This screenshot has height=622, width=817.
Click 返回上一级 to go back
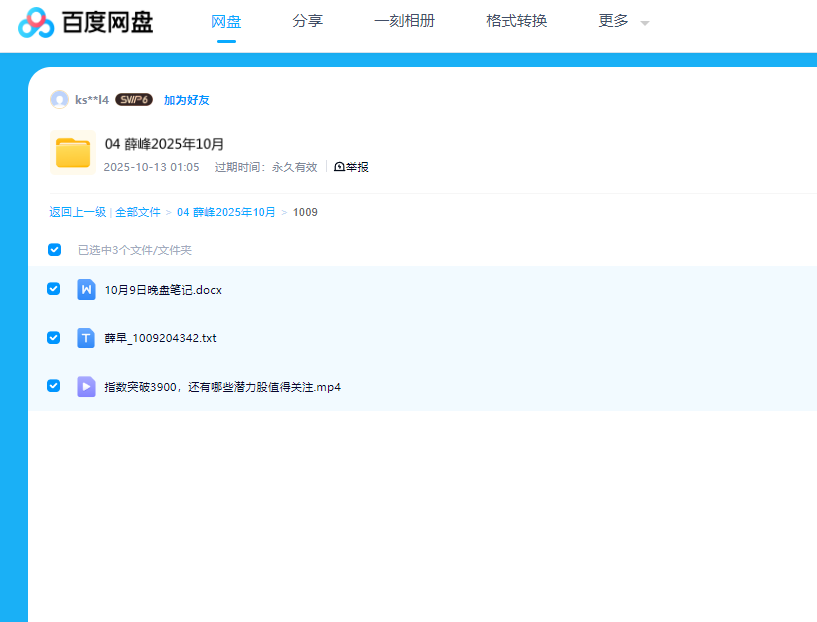tap(77, 212)
